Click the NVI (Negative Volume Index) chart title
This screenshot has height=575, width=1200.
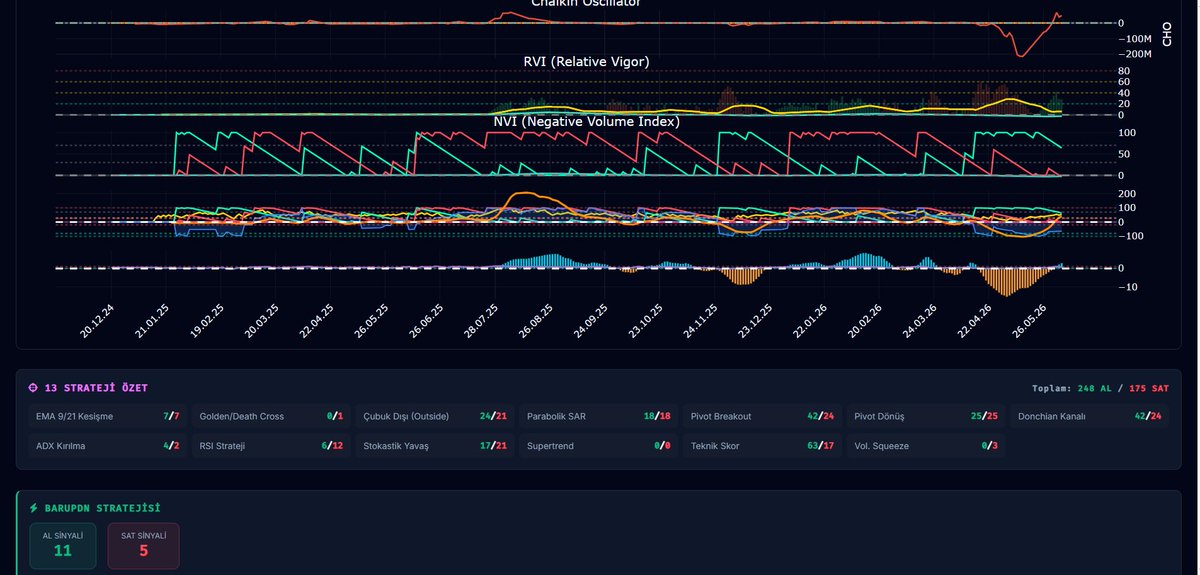click(586, 121)
